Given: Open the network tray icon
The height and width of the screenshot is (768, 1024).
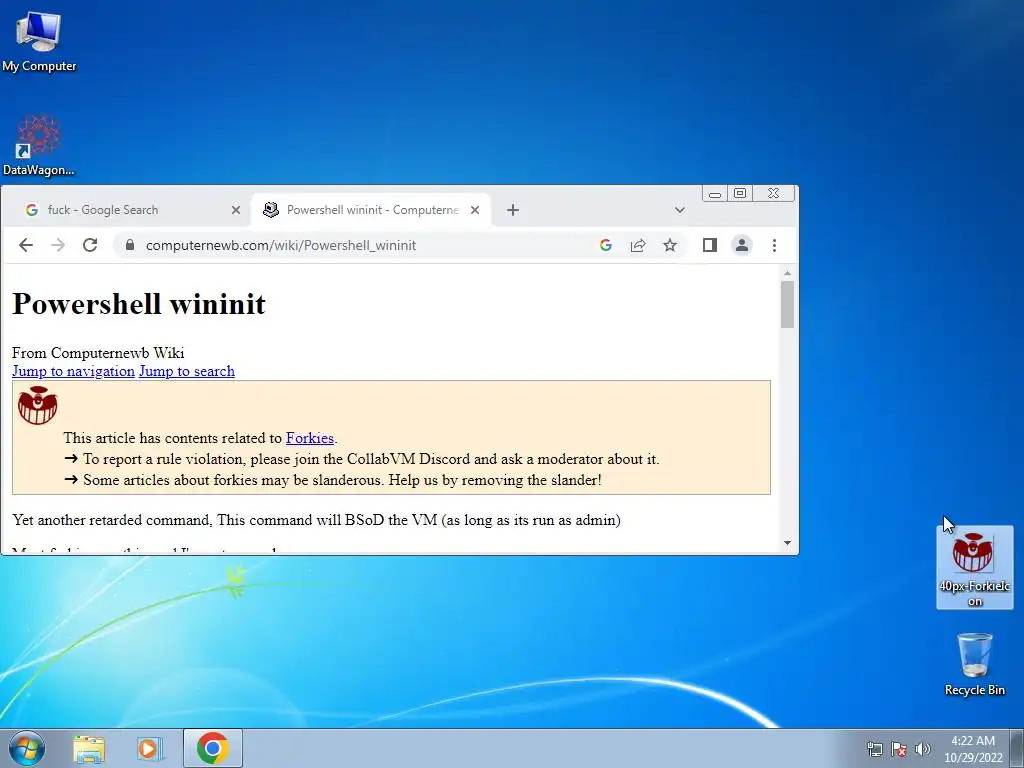Looking at the screenshot, I should (x=874, y=749).
